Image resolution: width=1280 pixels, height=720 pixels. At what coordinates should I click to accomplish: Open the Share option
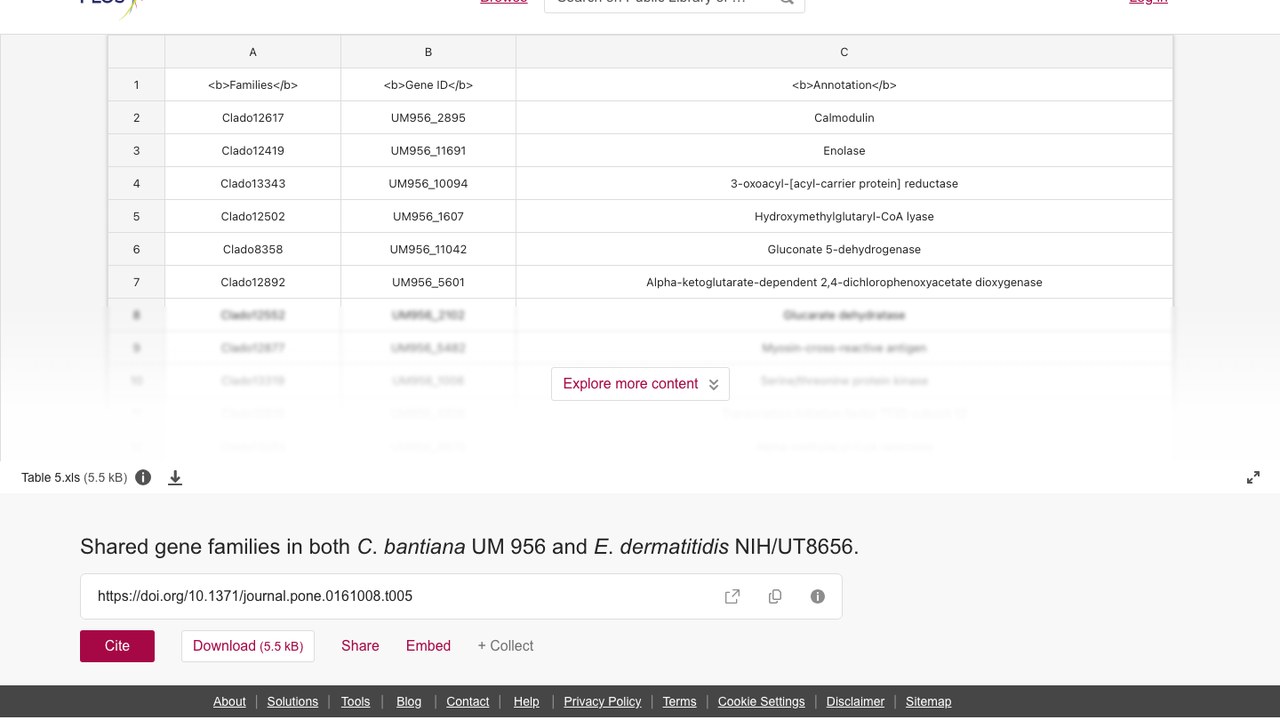[x=360, y=646]
